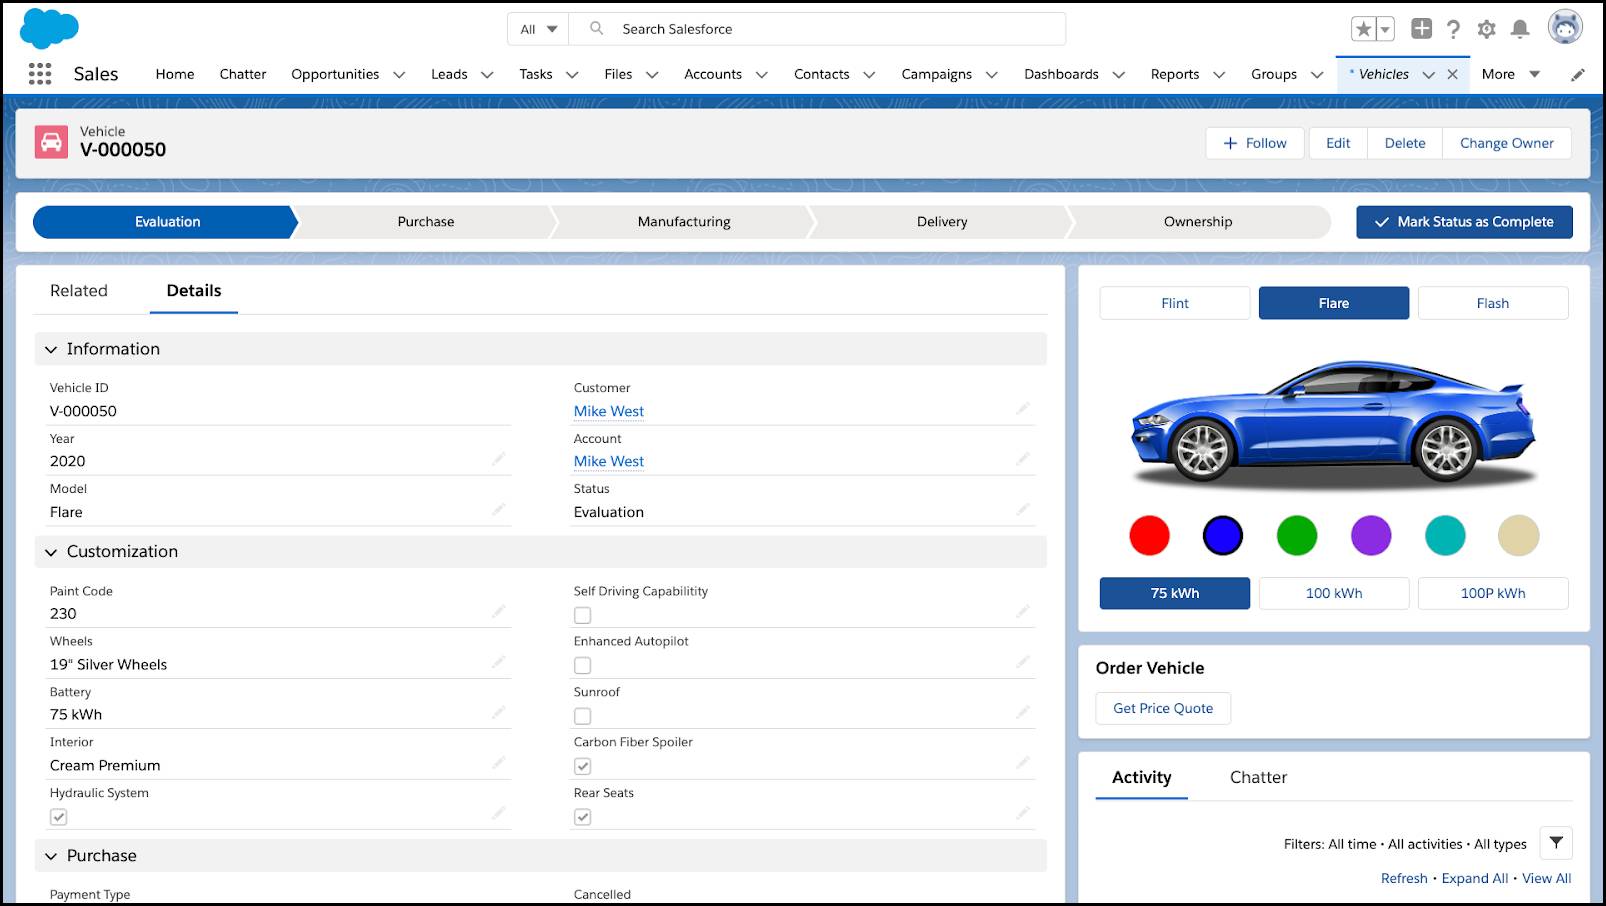Open the Mike West customer link
The width and height of the screenshot is (1606, 906).
pyautogui.click(x=609, y=411)
